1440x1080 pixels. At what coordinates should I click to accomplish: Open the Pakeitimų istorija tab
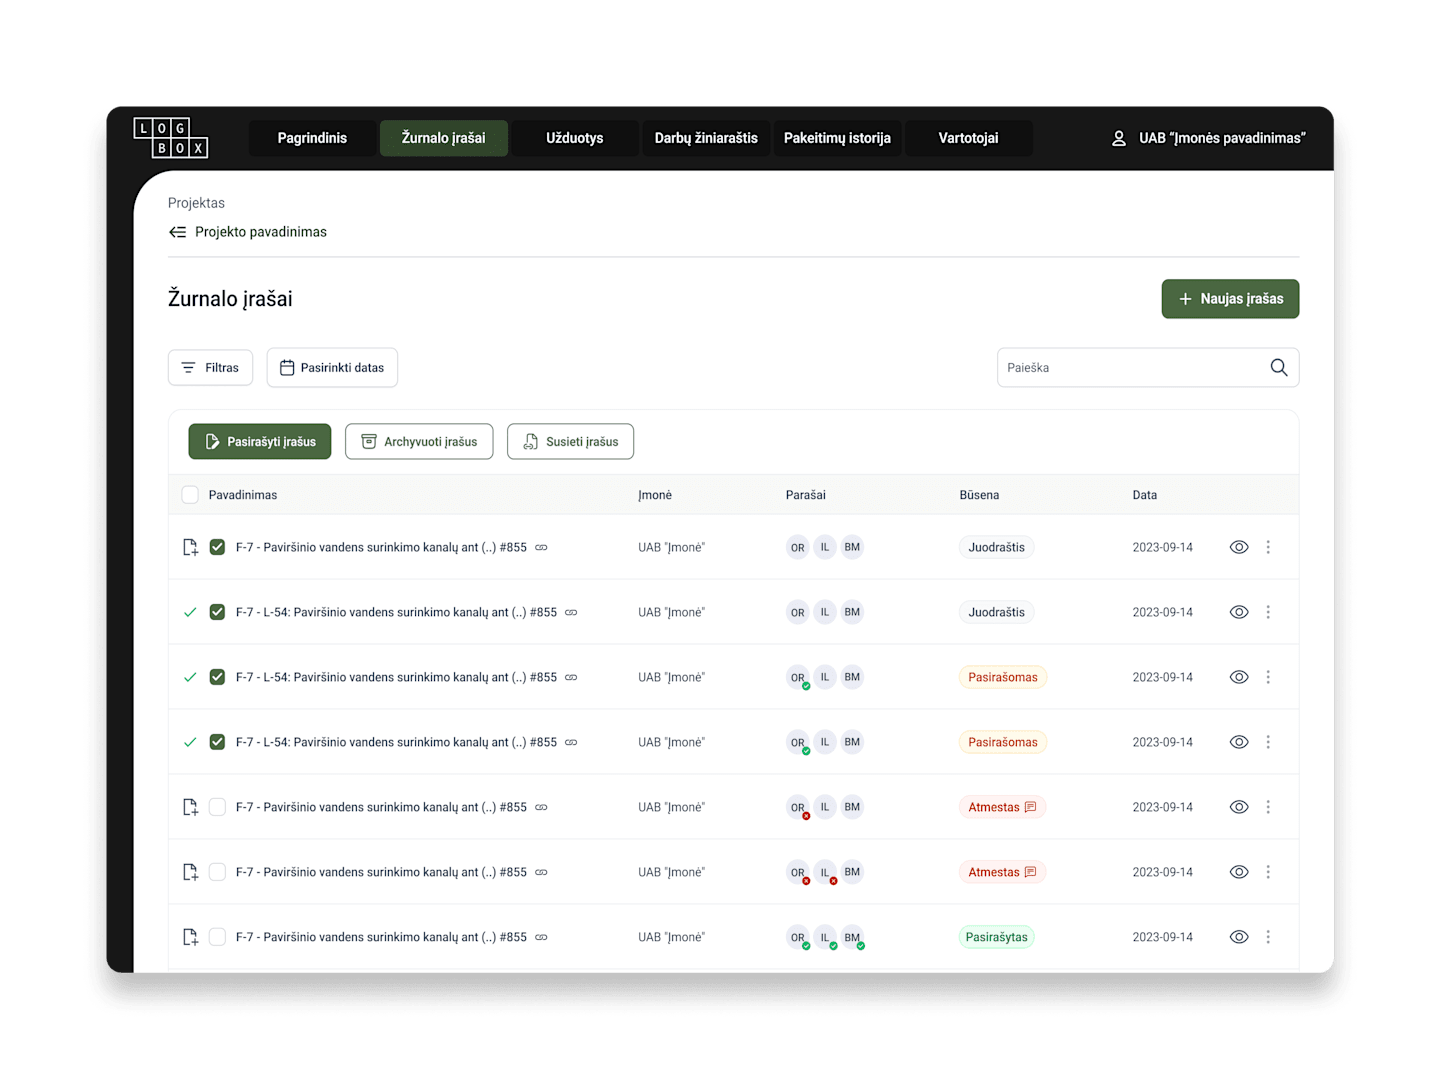837,138
